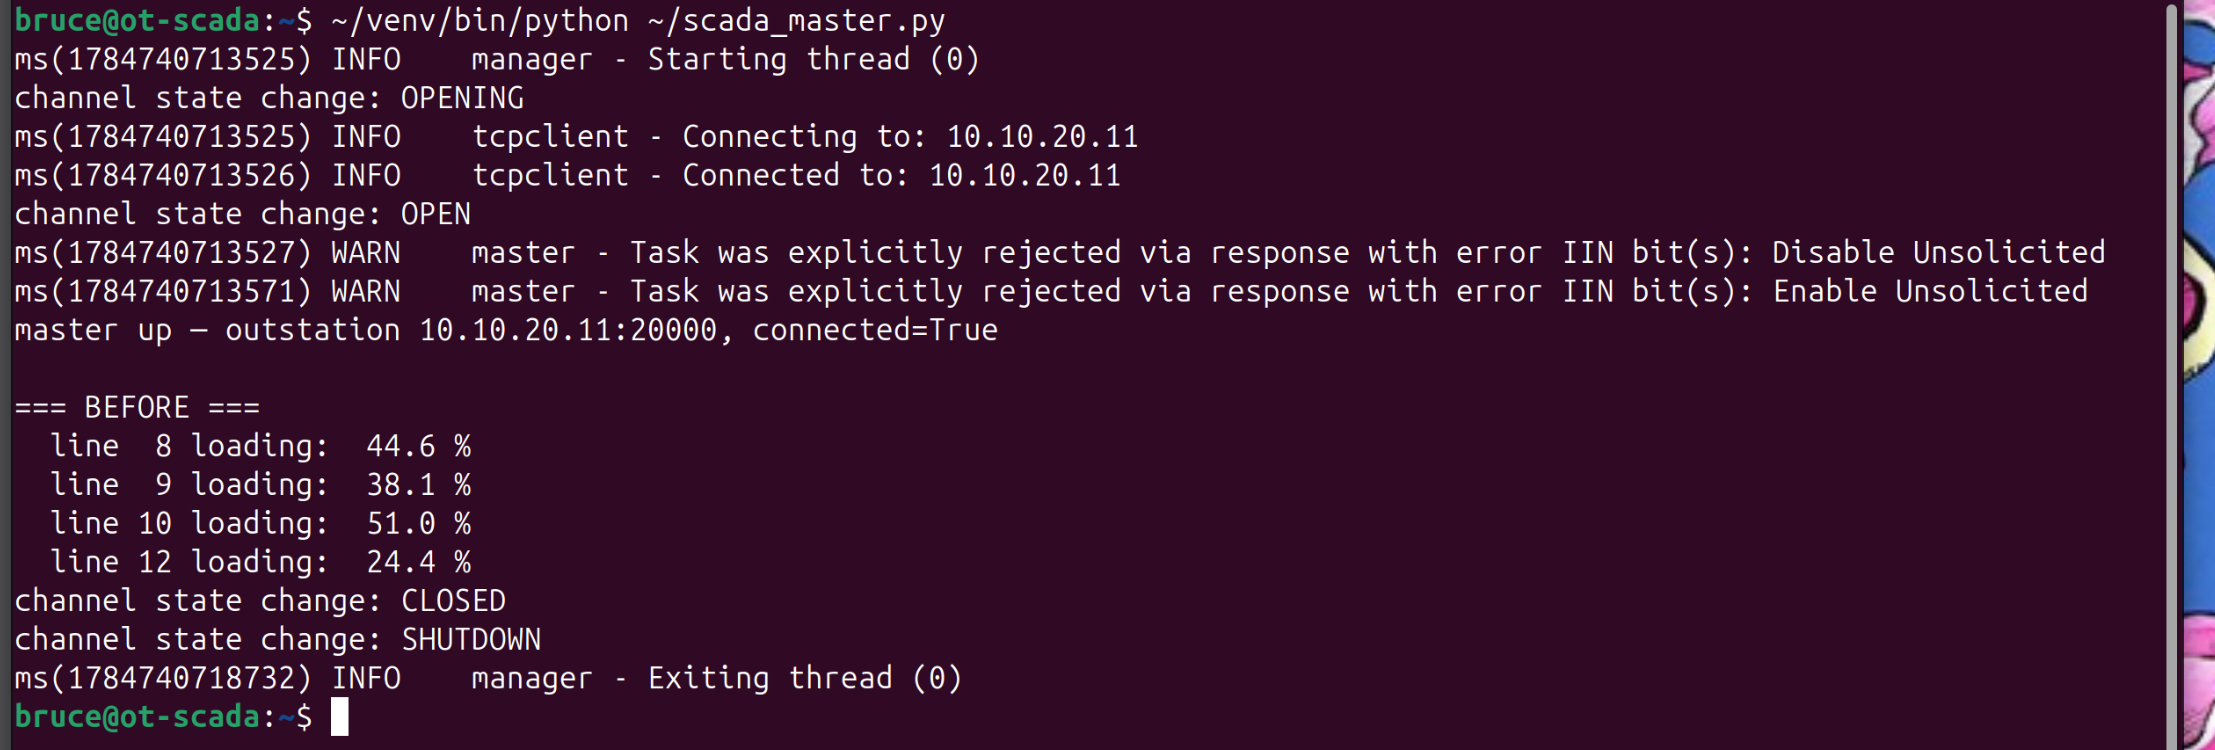
Task: Click the 'Exiting thread (0)' log line
Action: pos(488,678)
